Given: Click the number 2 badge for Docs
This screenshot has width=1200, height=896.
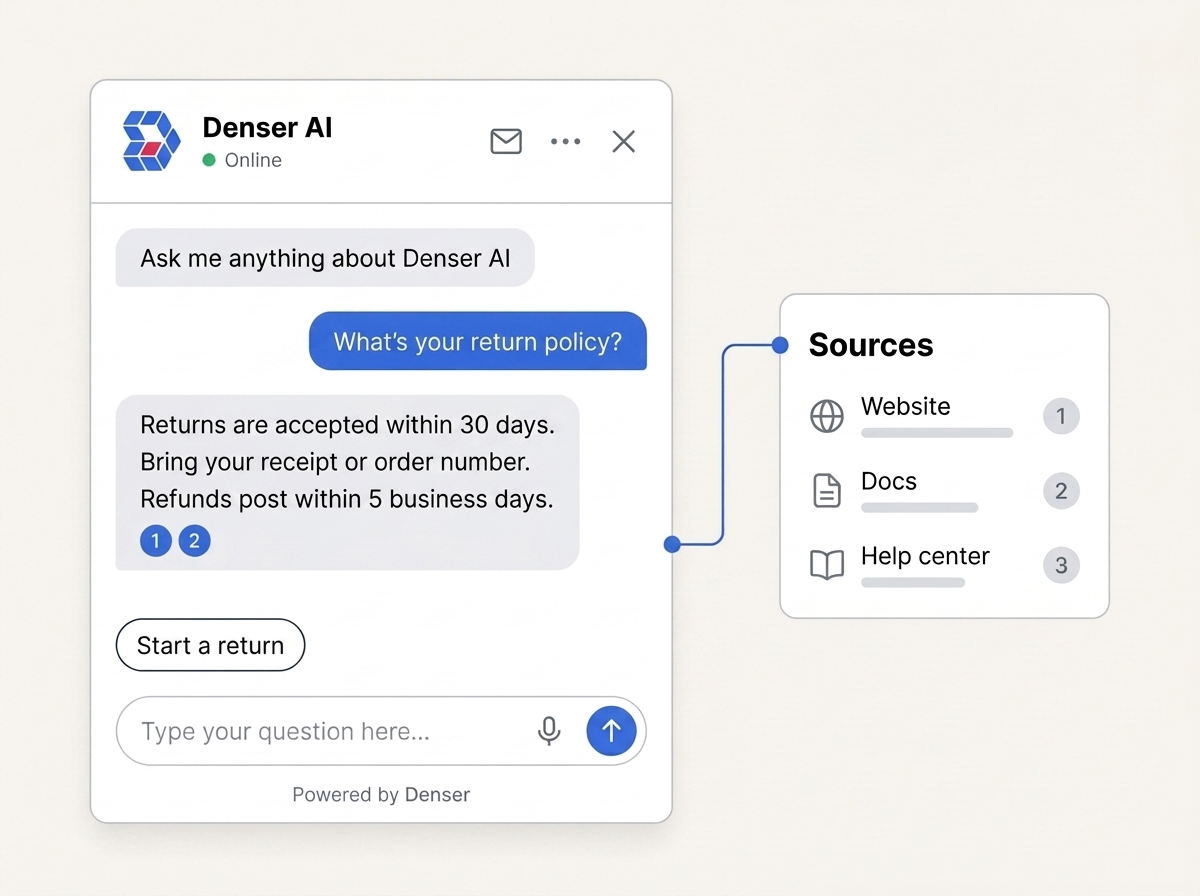Looking at the screenshot, I should pyautogui.click(x=1061, y=491).
